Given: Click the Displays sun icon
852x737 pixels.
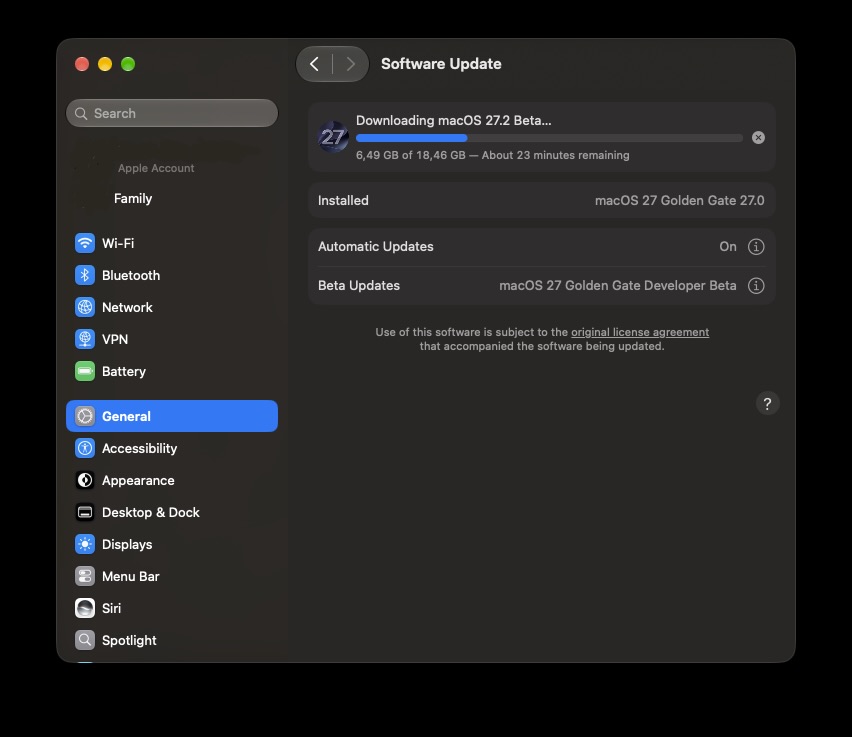Looking at the screenshot, I should tap(85, 544).
